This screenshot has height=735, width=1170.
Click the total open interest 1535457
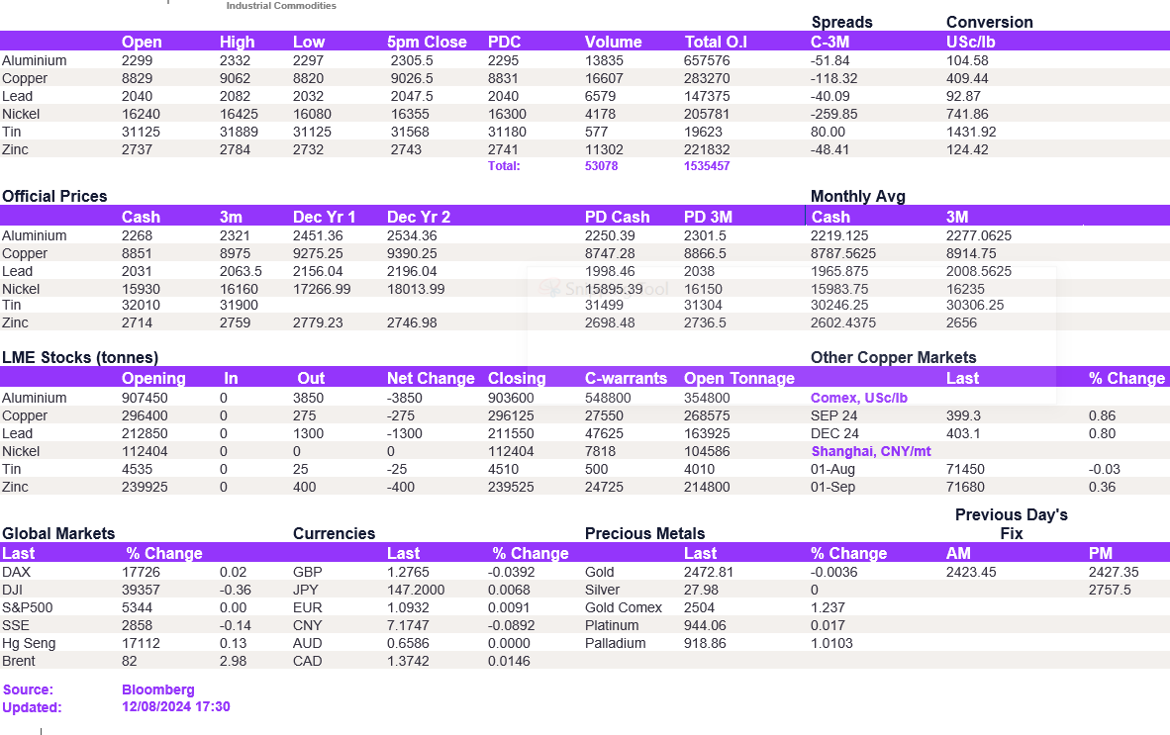(707, 166)
